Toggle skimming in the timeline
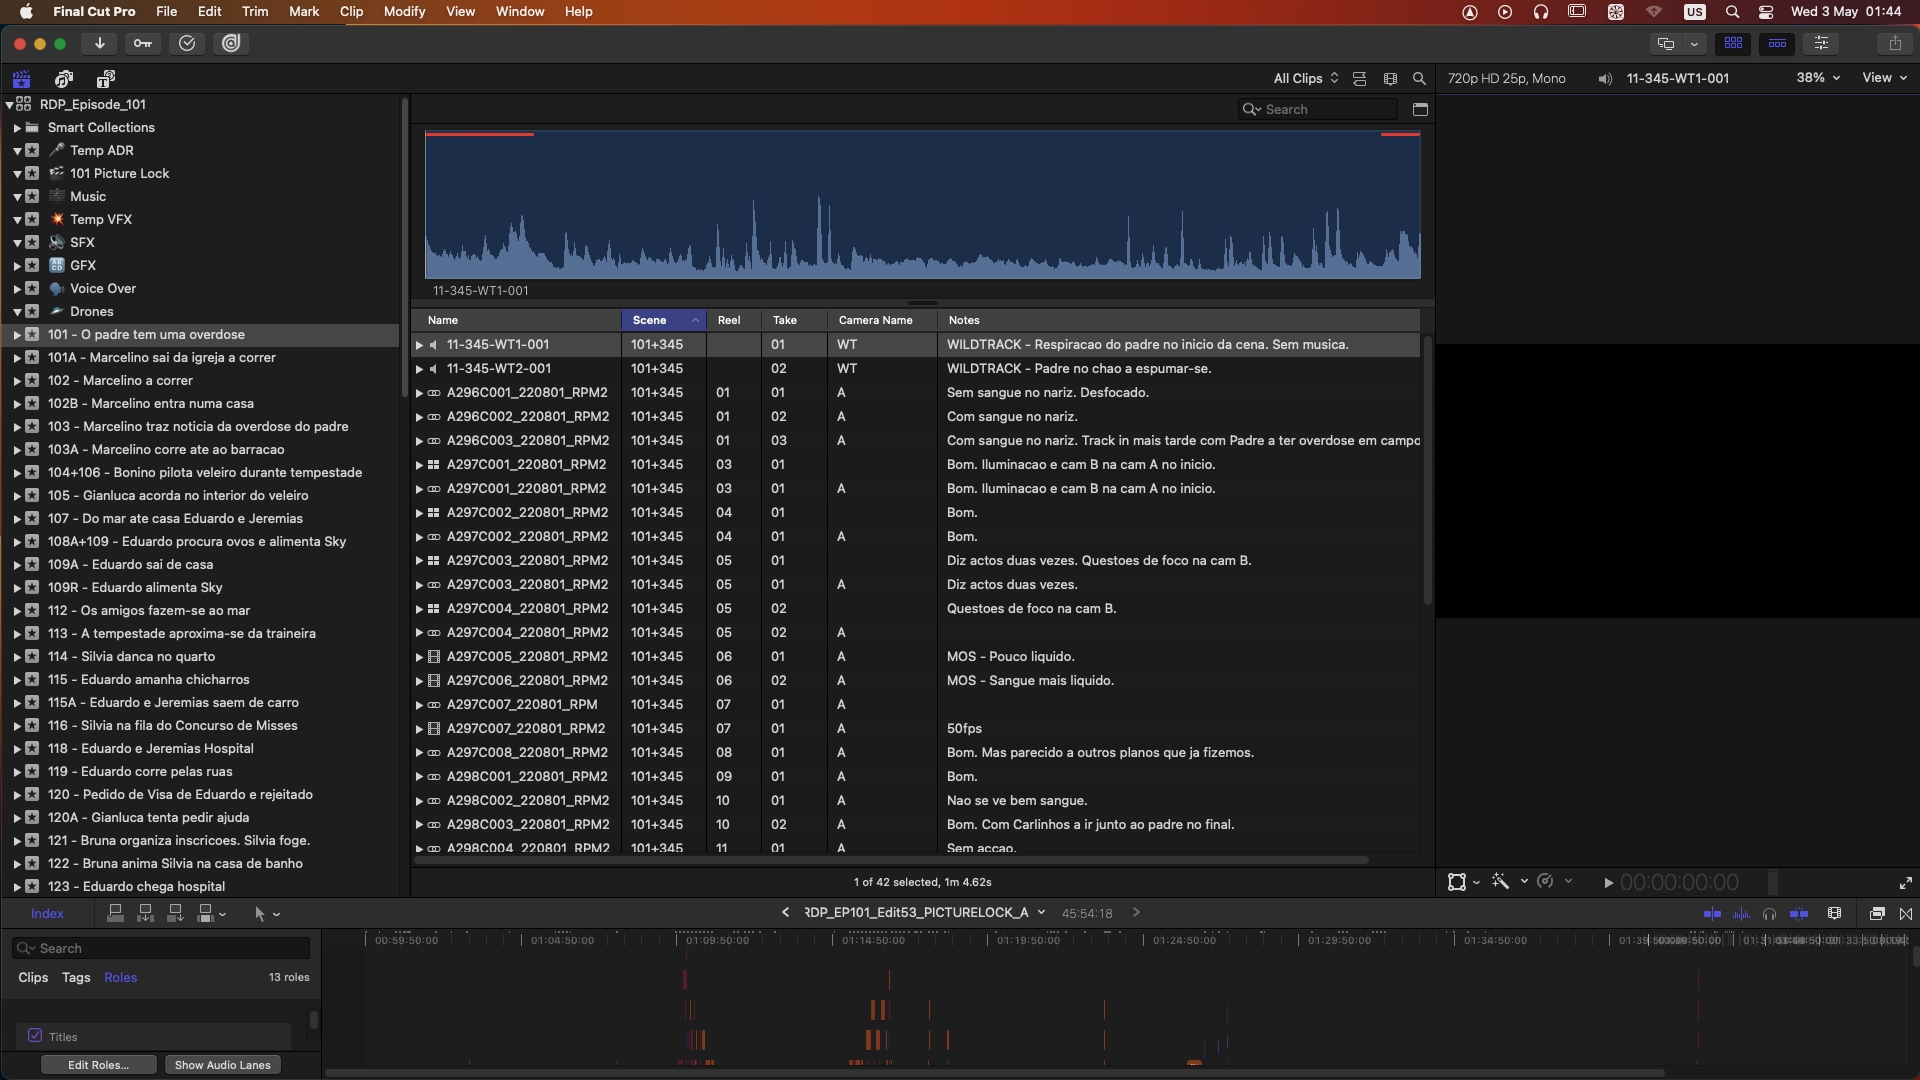This screenshot has height=1080, width=1920. click(x=1712, y=913)
